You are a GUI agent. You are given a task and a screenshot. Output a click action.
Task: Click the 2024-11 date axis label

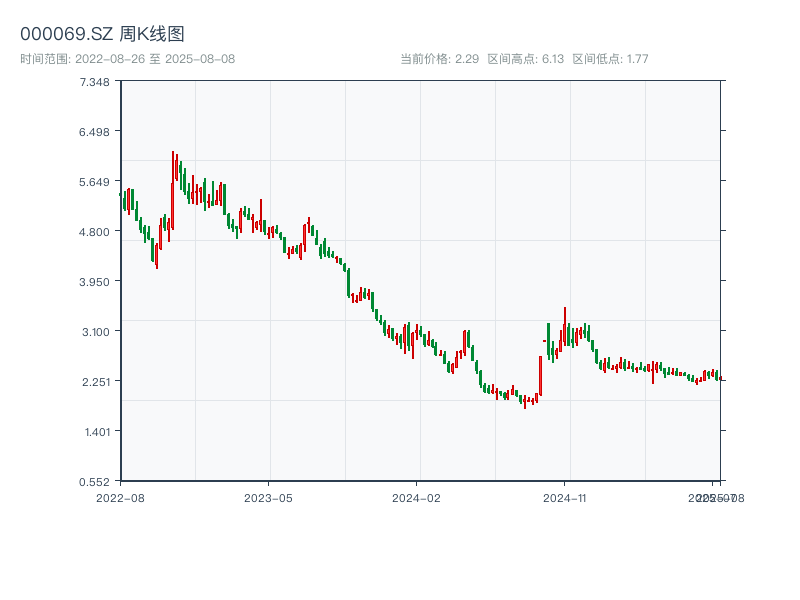coord(566,497)
